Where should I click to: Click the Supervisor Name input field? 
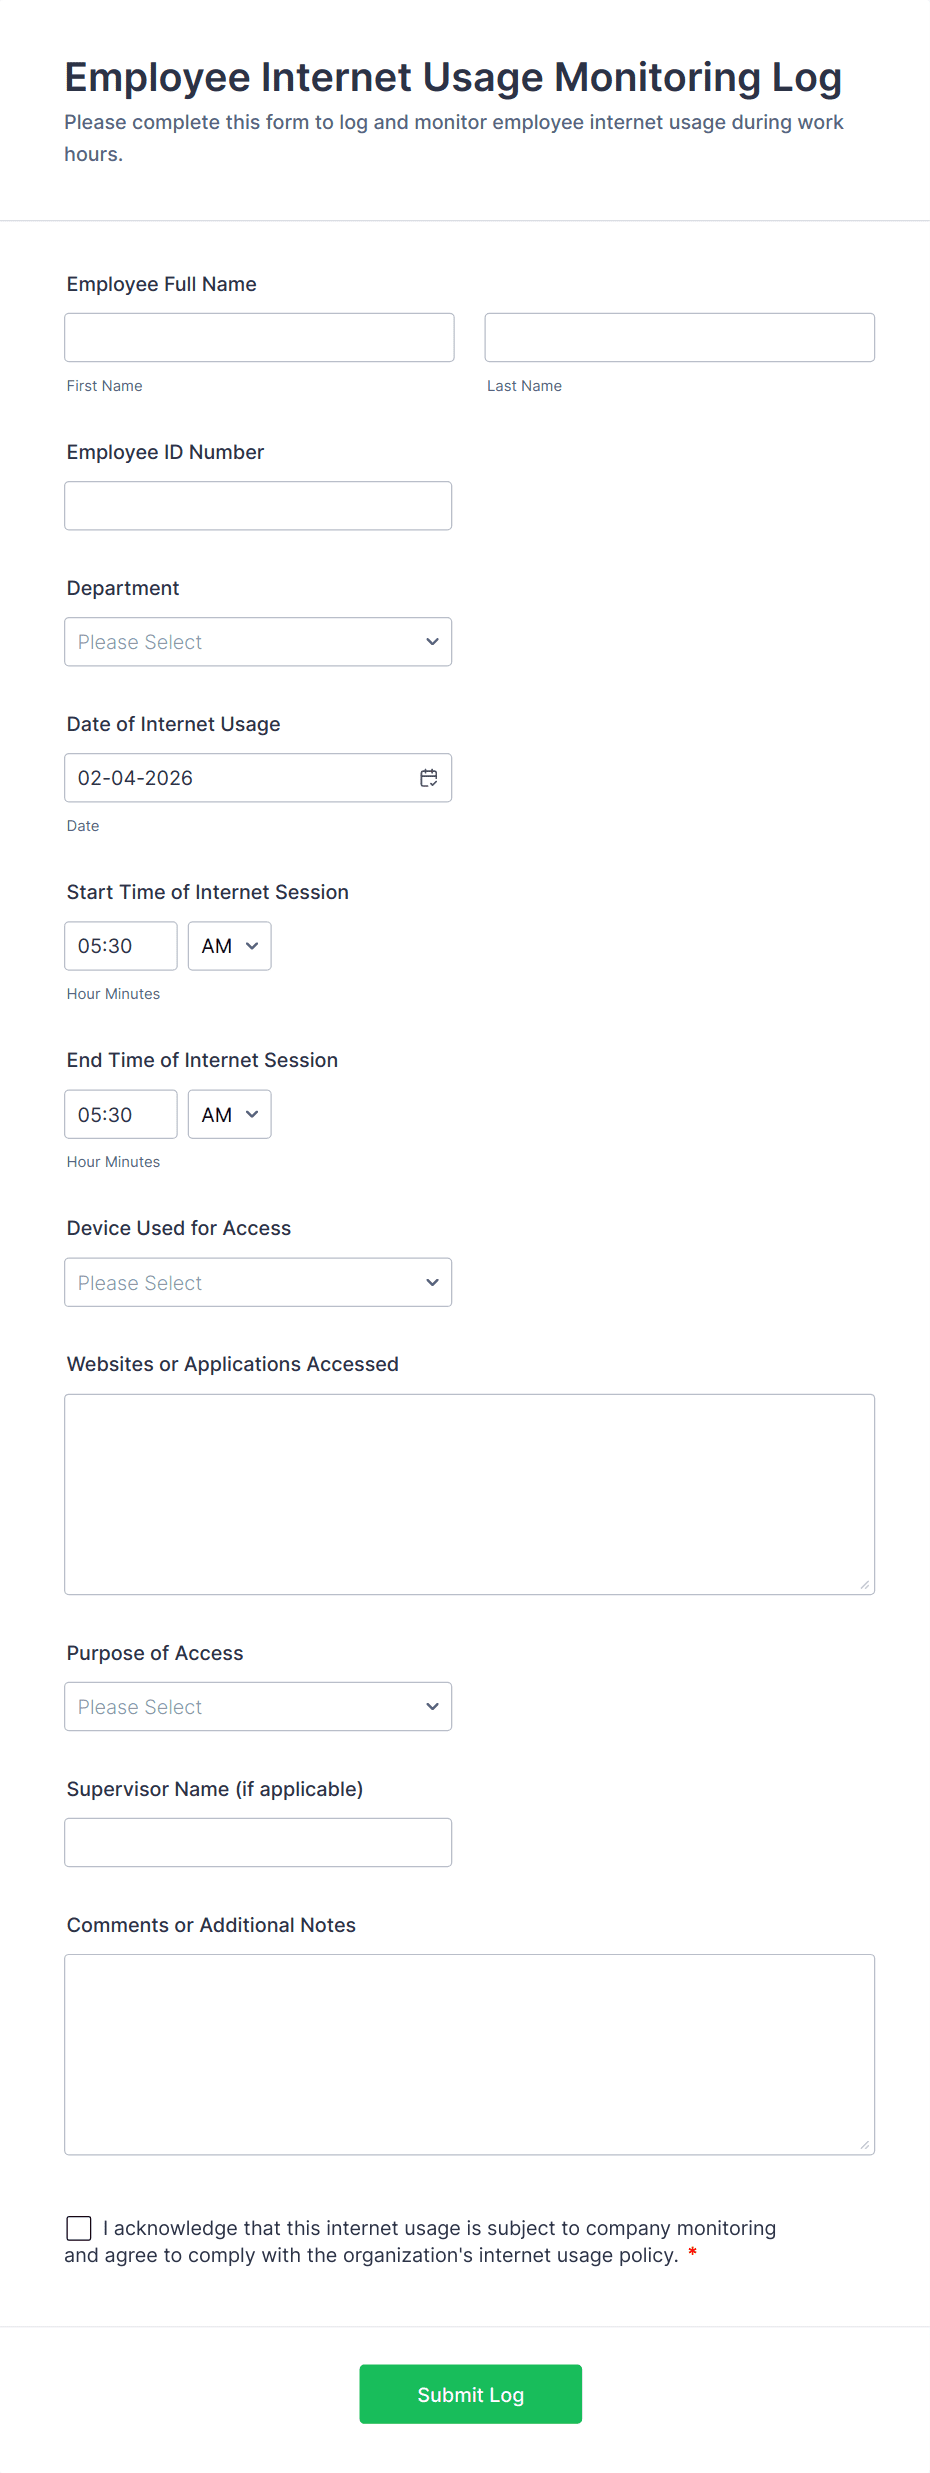pos(258,1842)
